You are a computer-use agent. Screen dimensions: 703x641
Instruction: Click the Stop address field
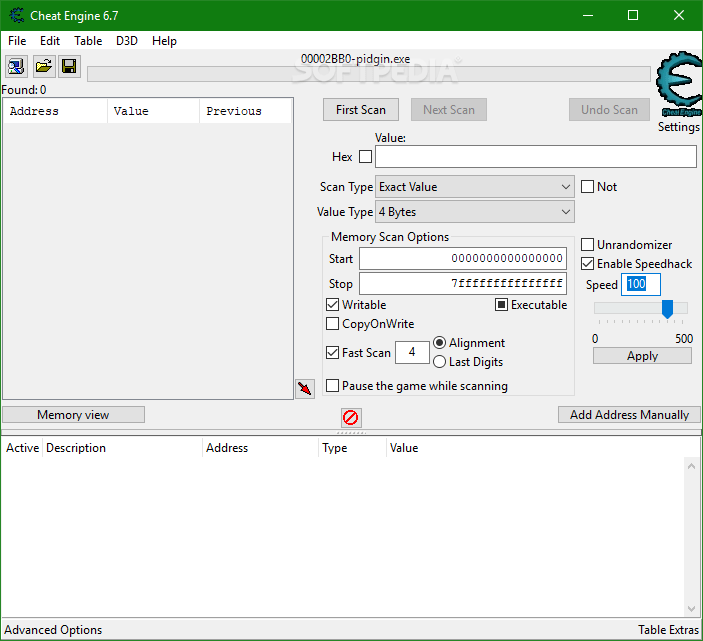(x=463, y=283)
